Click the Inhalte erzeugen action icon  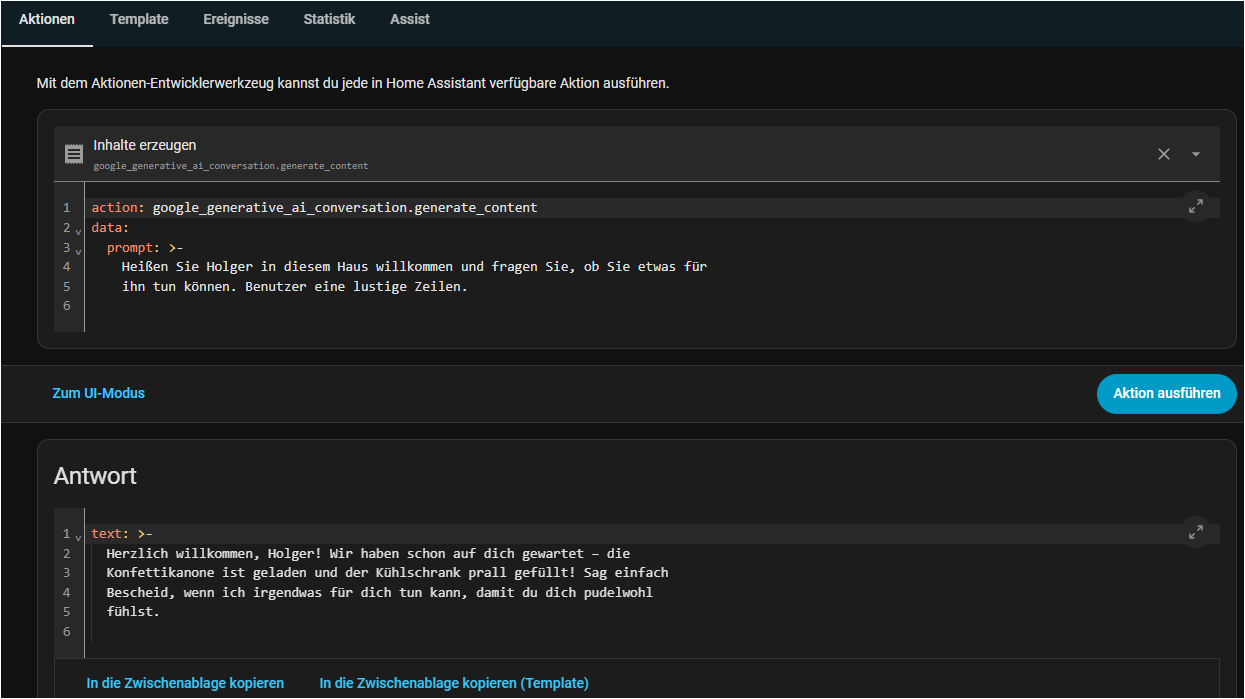(x=73, y=154)
